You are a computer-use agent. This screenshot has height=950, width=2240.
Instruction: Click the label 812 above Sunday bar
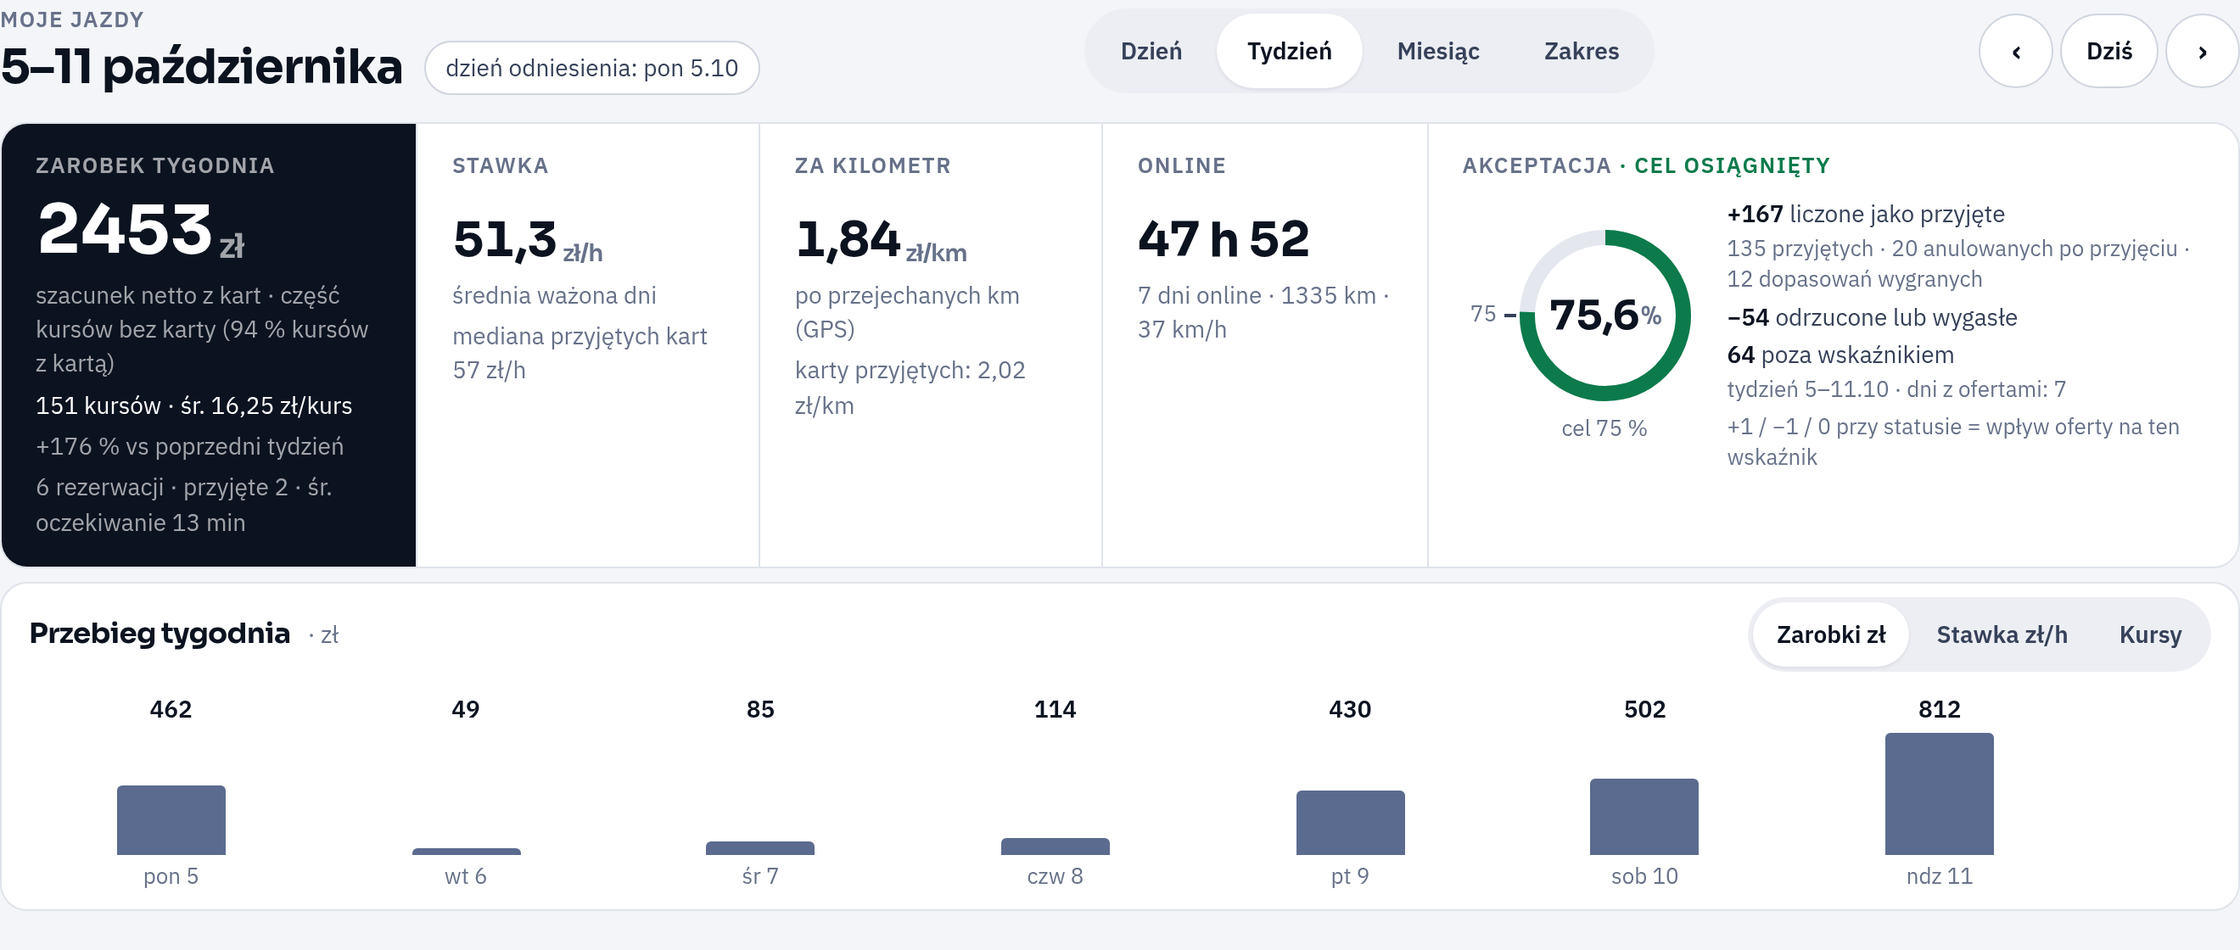(x=1939, y=709)
